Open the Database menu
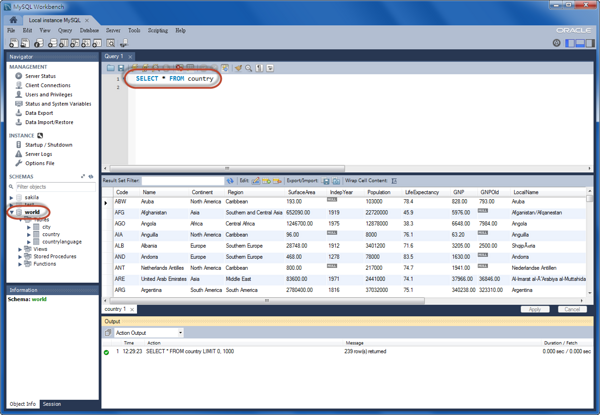The image size is (600, 415). (89, 31)
